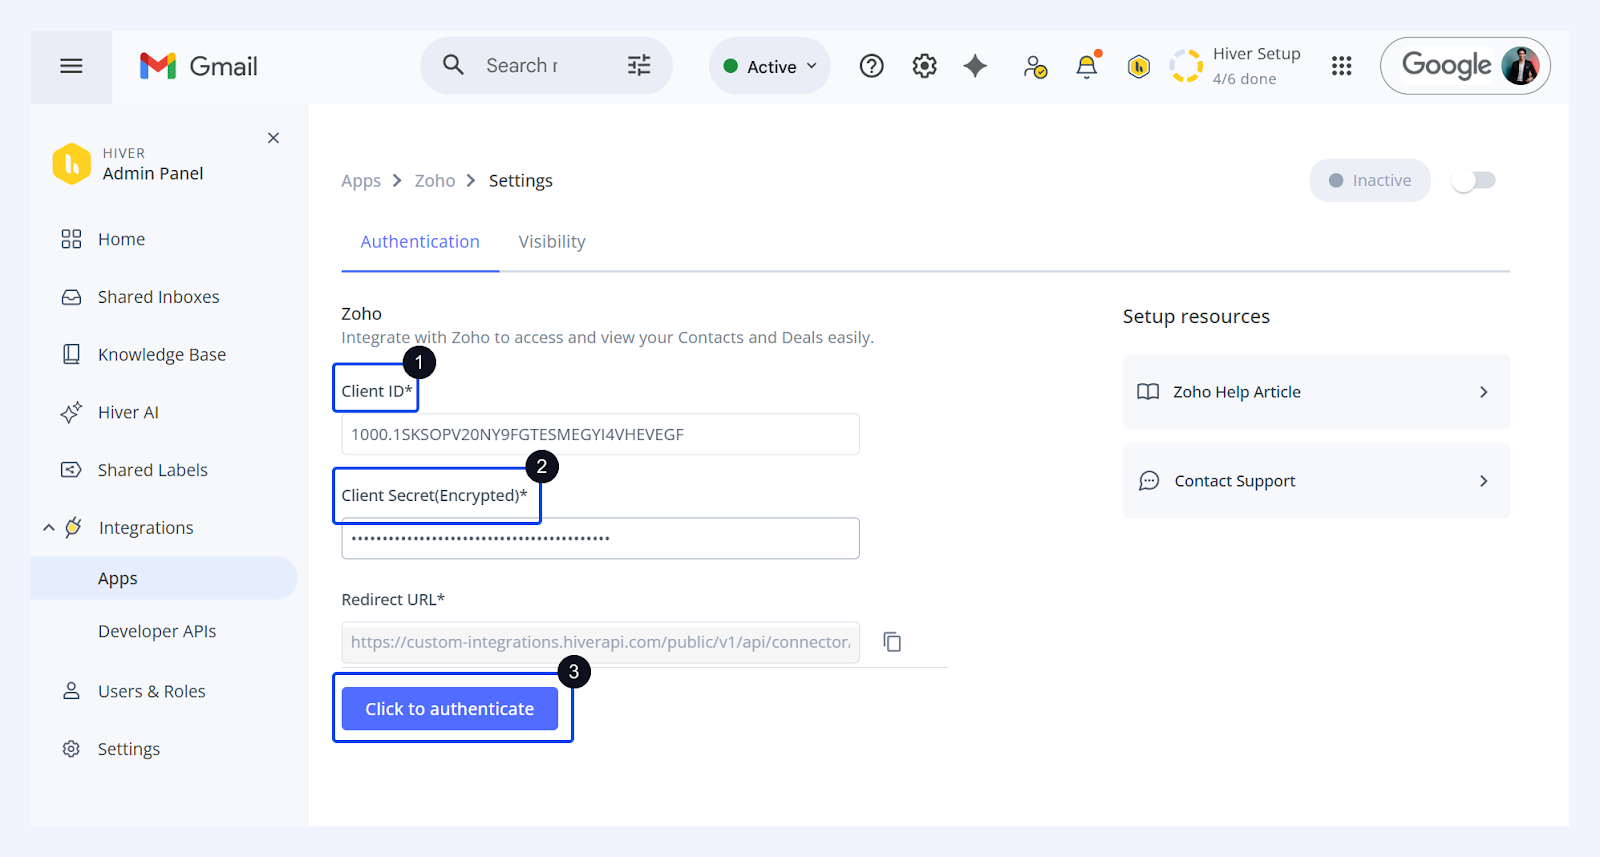
Task: Toggle the Zoho integration active switch
Action: coord(1473,181)
